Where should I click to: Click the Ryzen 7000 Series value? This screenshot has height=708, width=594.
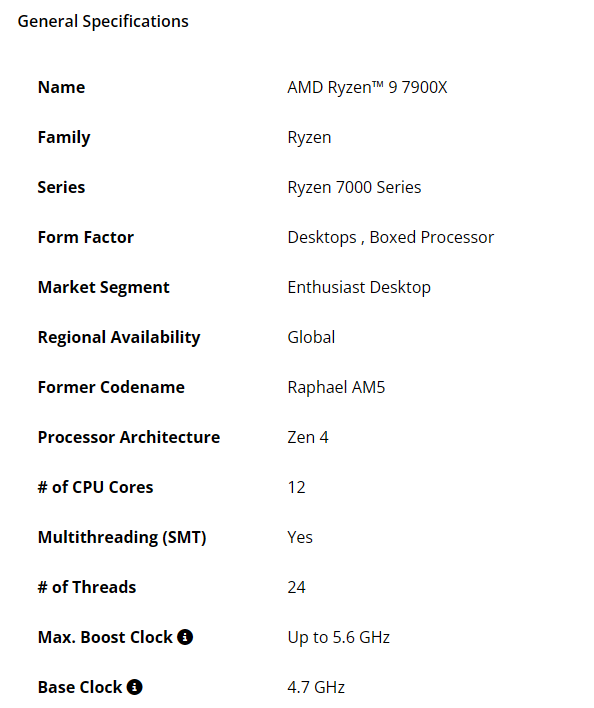(354, 187)
